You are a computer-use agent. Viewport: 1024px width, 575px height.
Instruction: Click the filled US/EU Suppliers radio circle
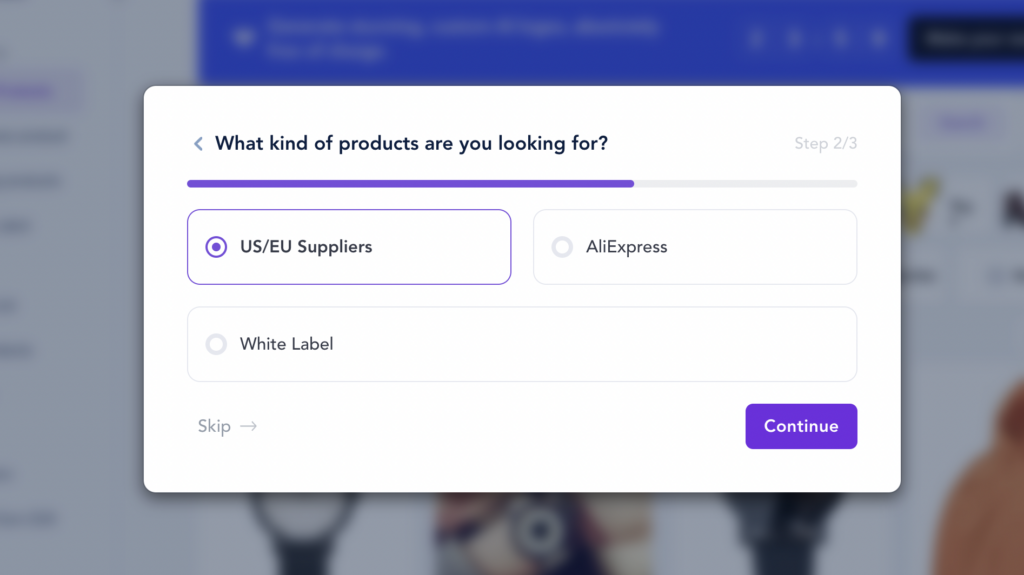point(216,247)
